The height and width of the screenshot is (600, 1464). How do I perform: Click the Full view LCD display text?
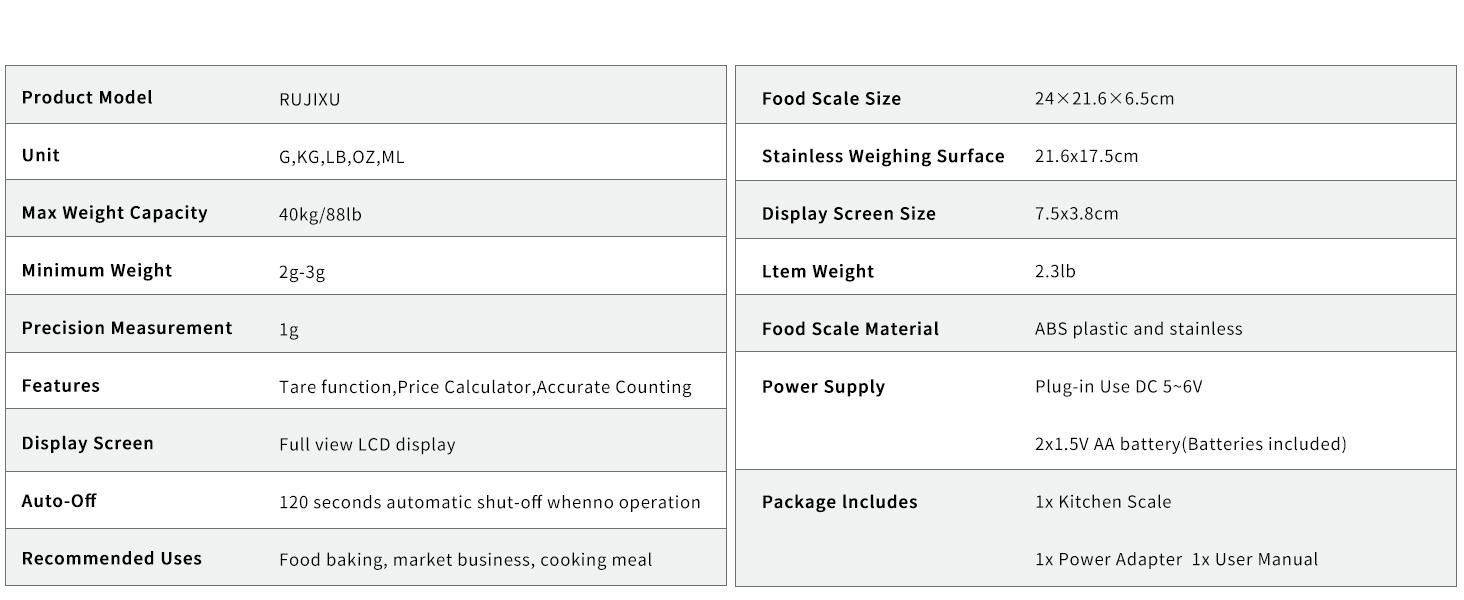tap(367, 444)
